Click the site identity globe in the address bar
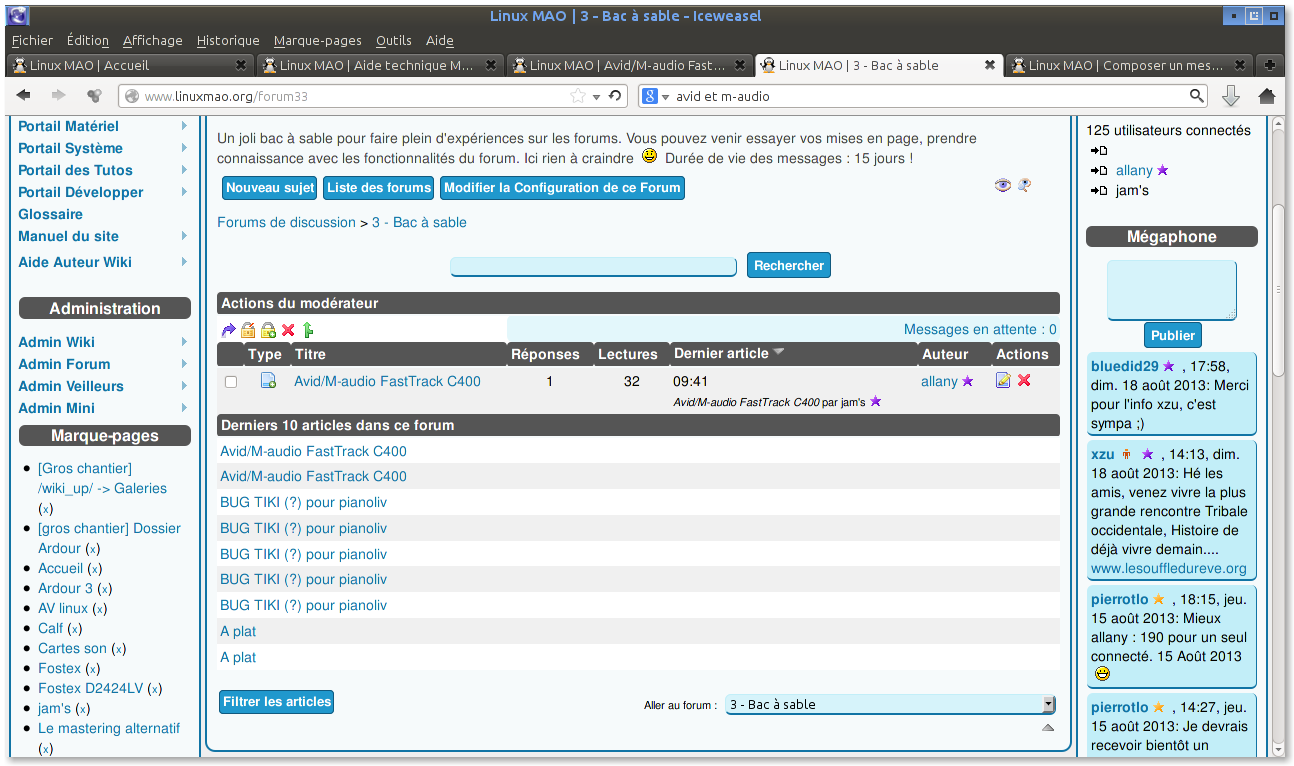Viewport: 1294px width, 766px height. click(x=130, y=96)
